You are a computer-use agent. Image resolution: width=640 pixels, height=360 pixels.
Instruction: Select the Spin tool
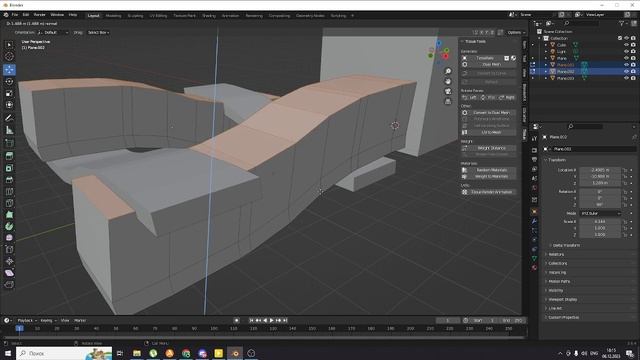(x=9, y=226)
